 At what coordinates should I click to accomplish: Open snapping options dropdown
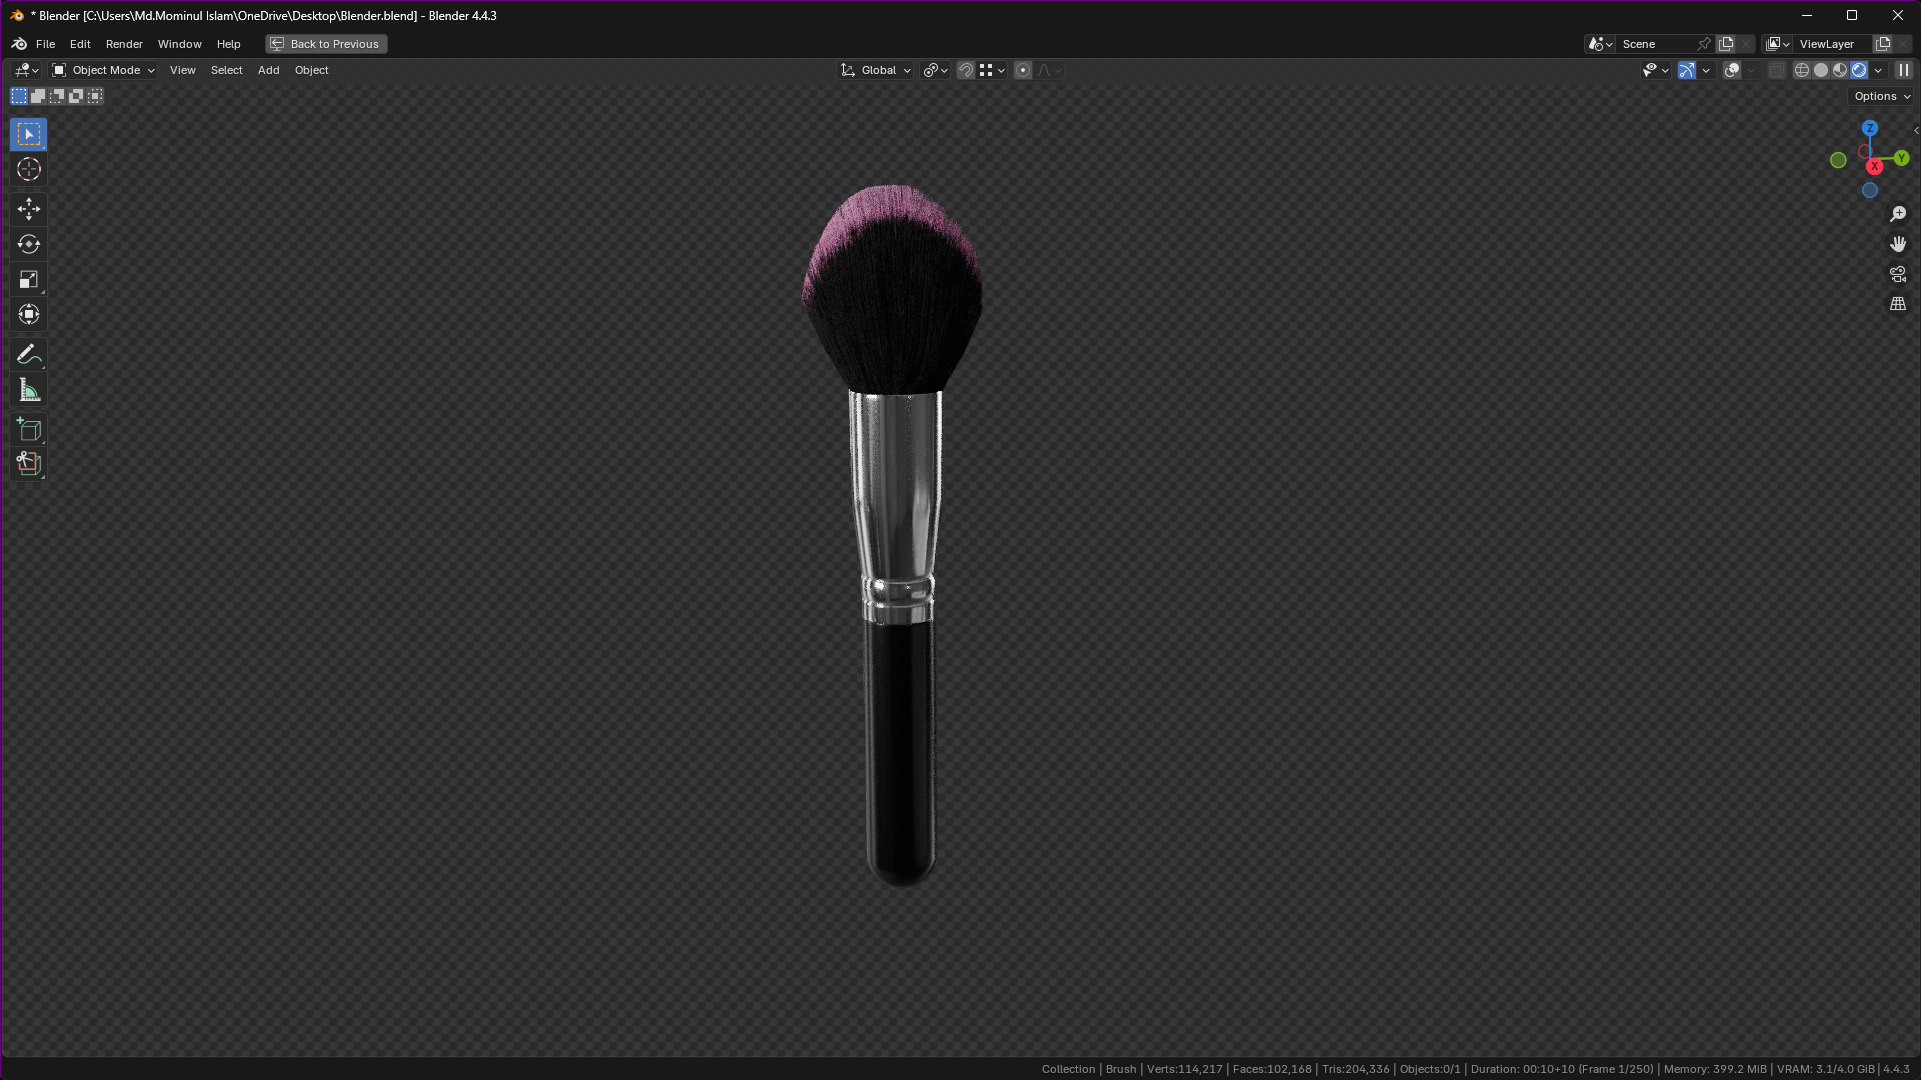pos(993,70)
